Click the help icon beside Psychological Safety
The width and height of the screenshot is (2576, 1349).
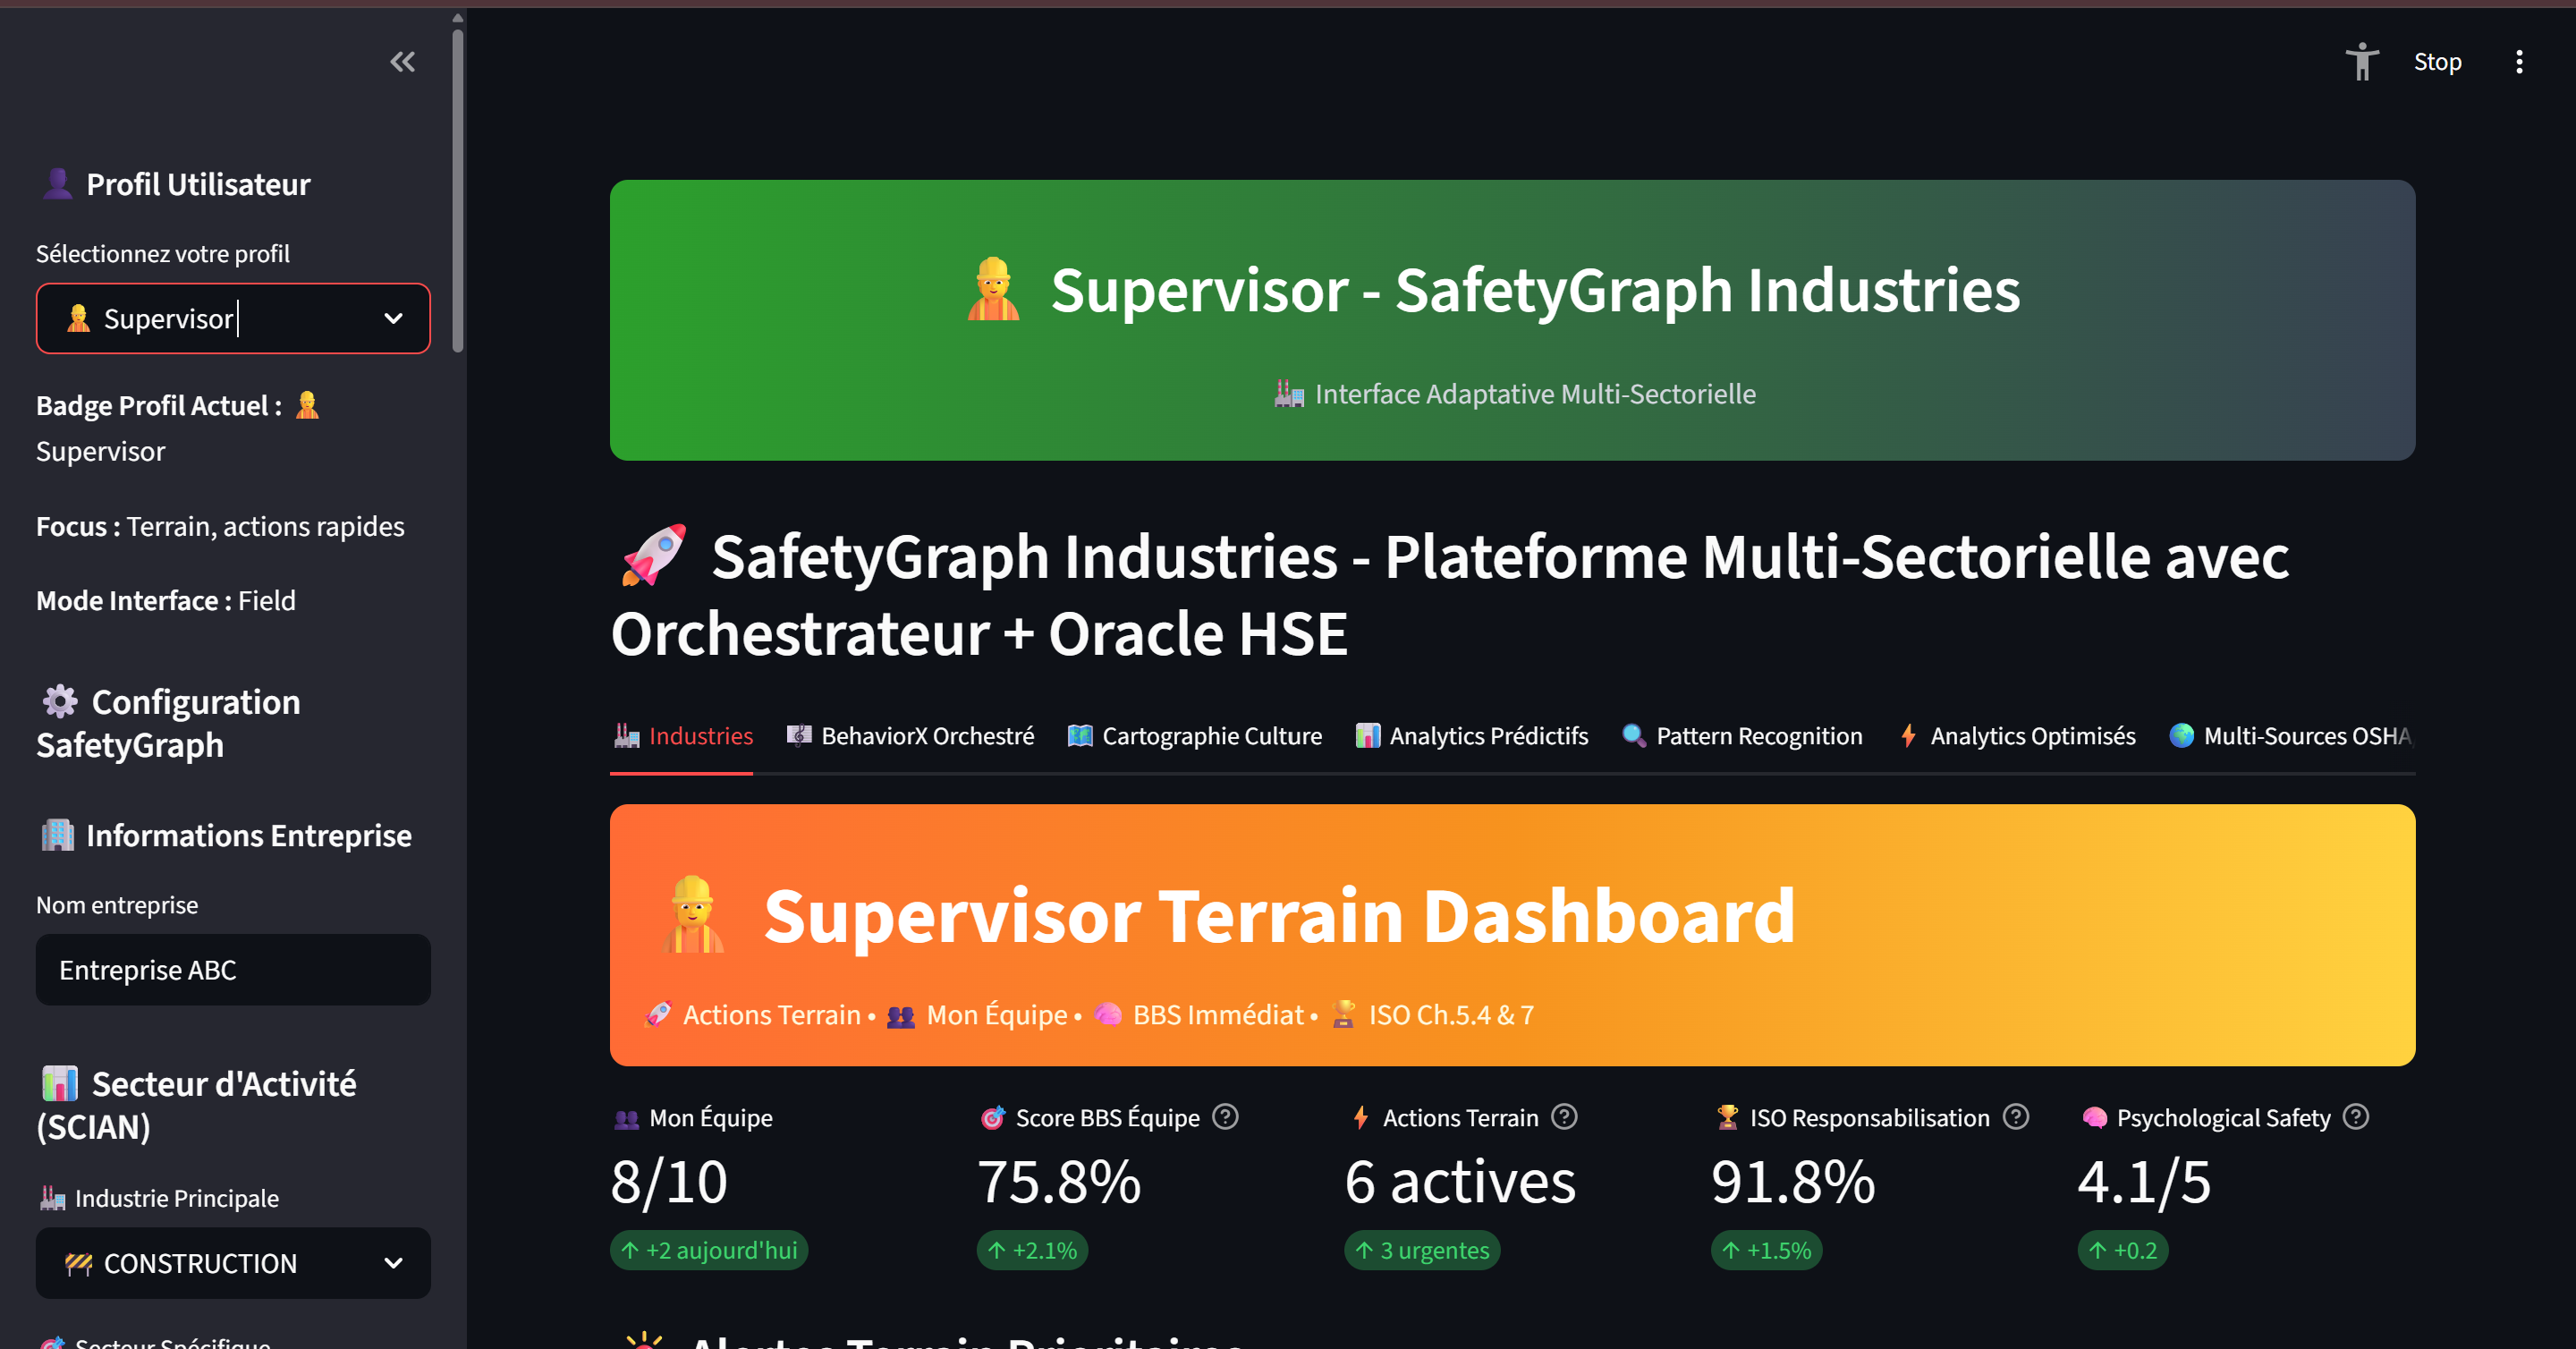click(2357, 1117)
